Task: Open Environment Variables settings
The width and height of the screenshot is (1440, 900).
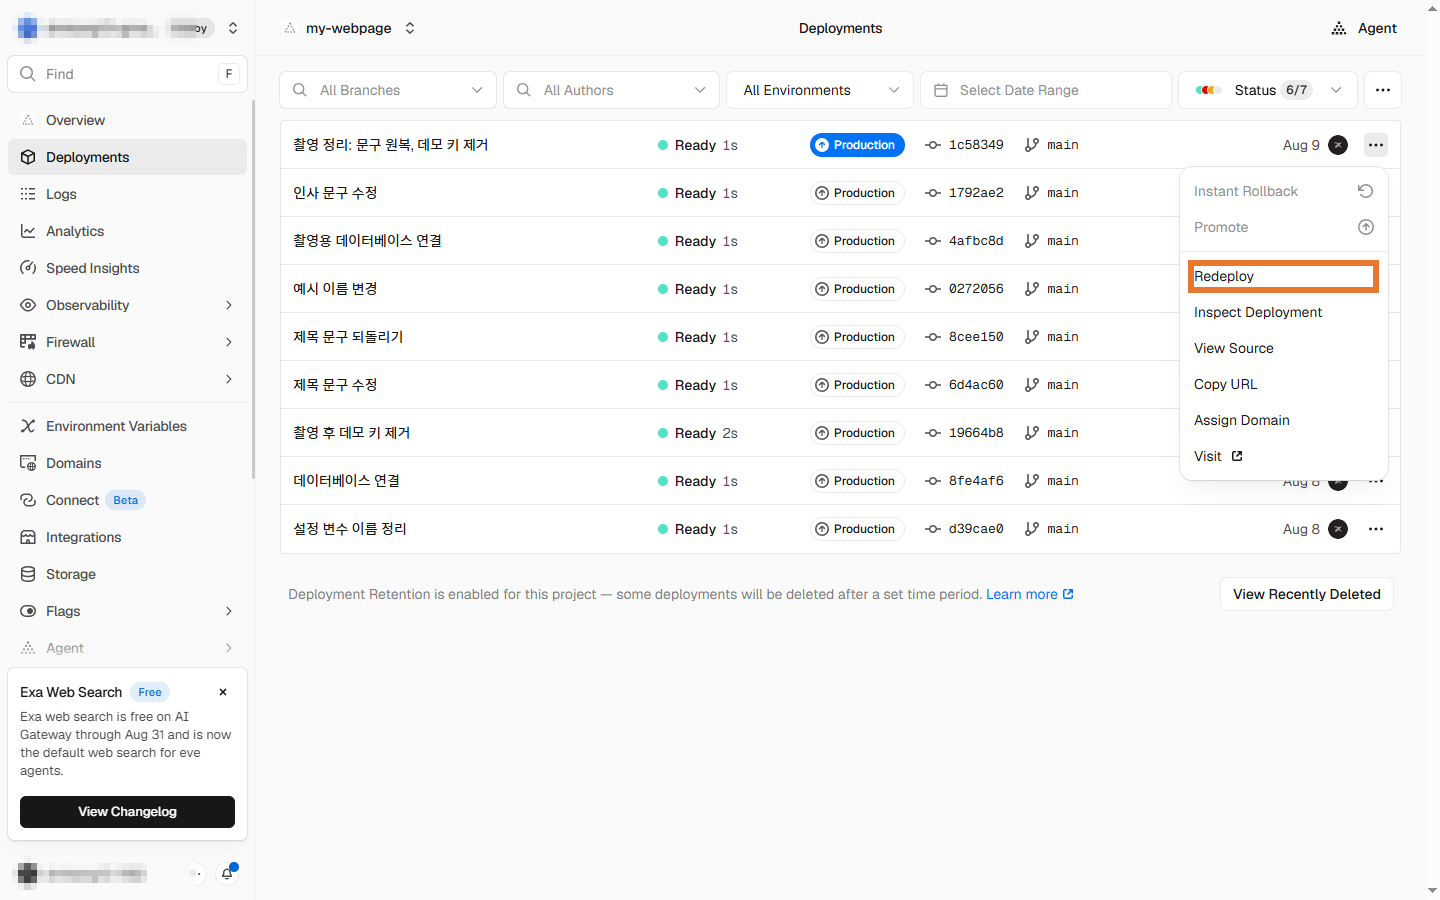Action: [x=127, y=426]
